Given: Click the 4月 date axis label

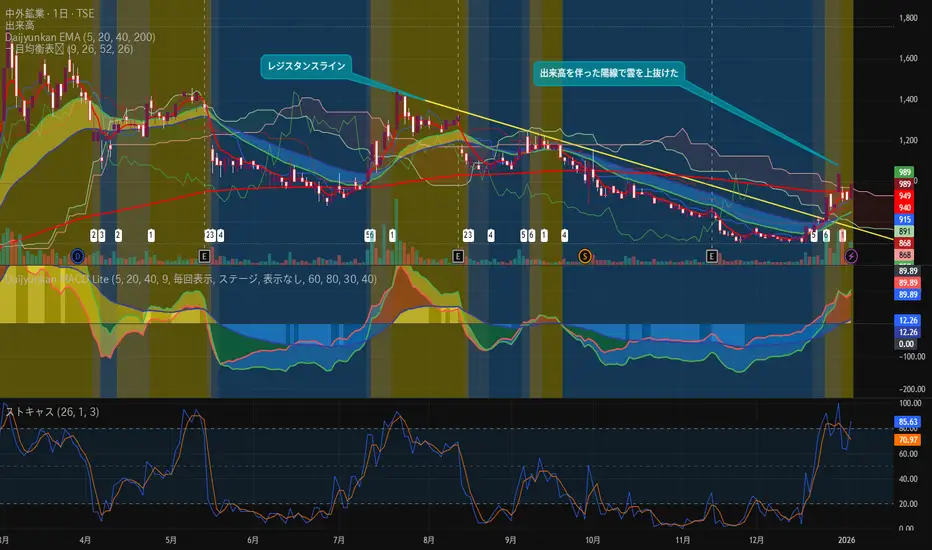Looking at the screenshot, I should [85, 540].
